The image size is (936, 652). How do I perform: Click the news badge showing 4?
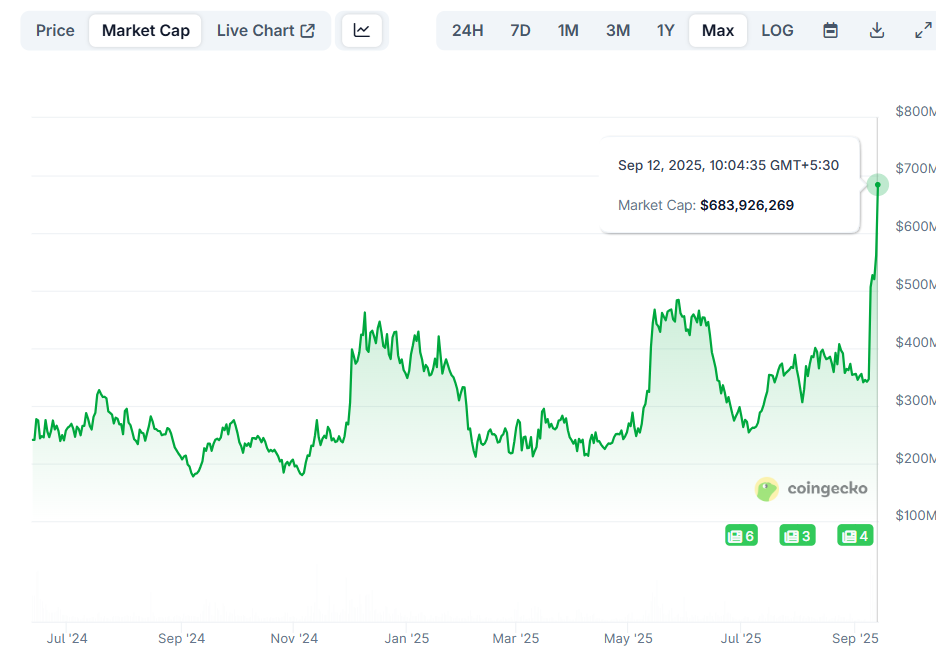854,535
